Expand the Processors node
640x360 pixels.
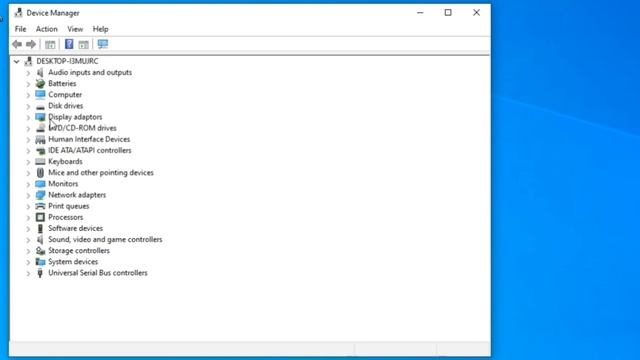pyautogui.click(x=28, y=218)
